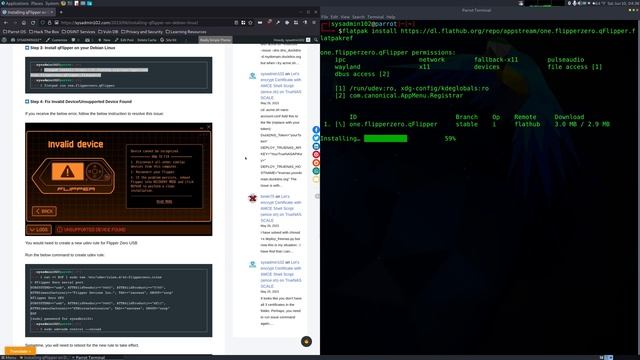640x360 pixels.
Task: Click the scroll-to-top round button
Action: click(x=307, y=341)
